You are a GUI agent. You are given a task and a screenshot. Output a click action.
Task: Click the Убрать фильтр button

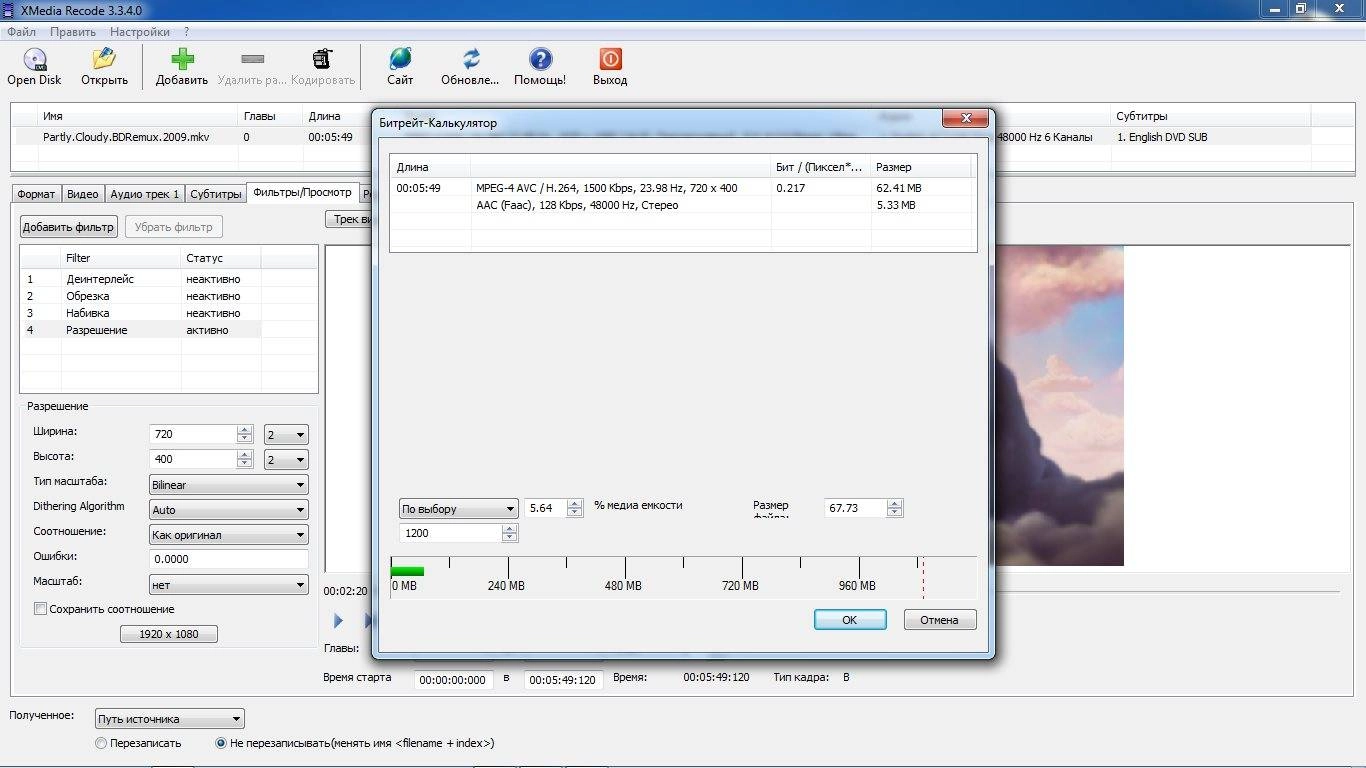(173, 227)
